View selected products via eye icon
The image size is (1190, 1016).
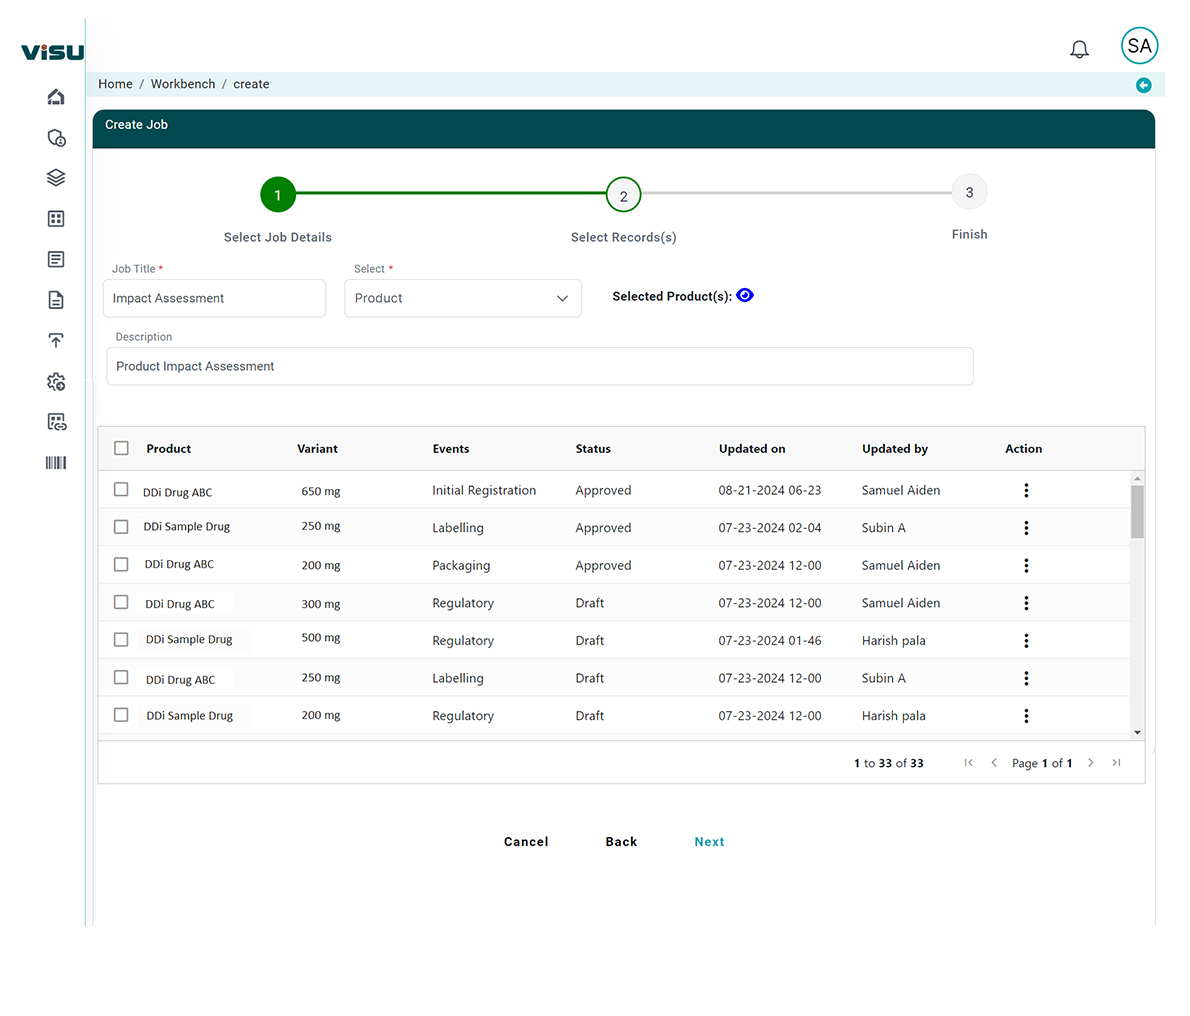pos(745,295)
